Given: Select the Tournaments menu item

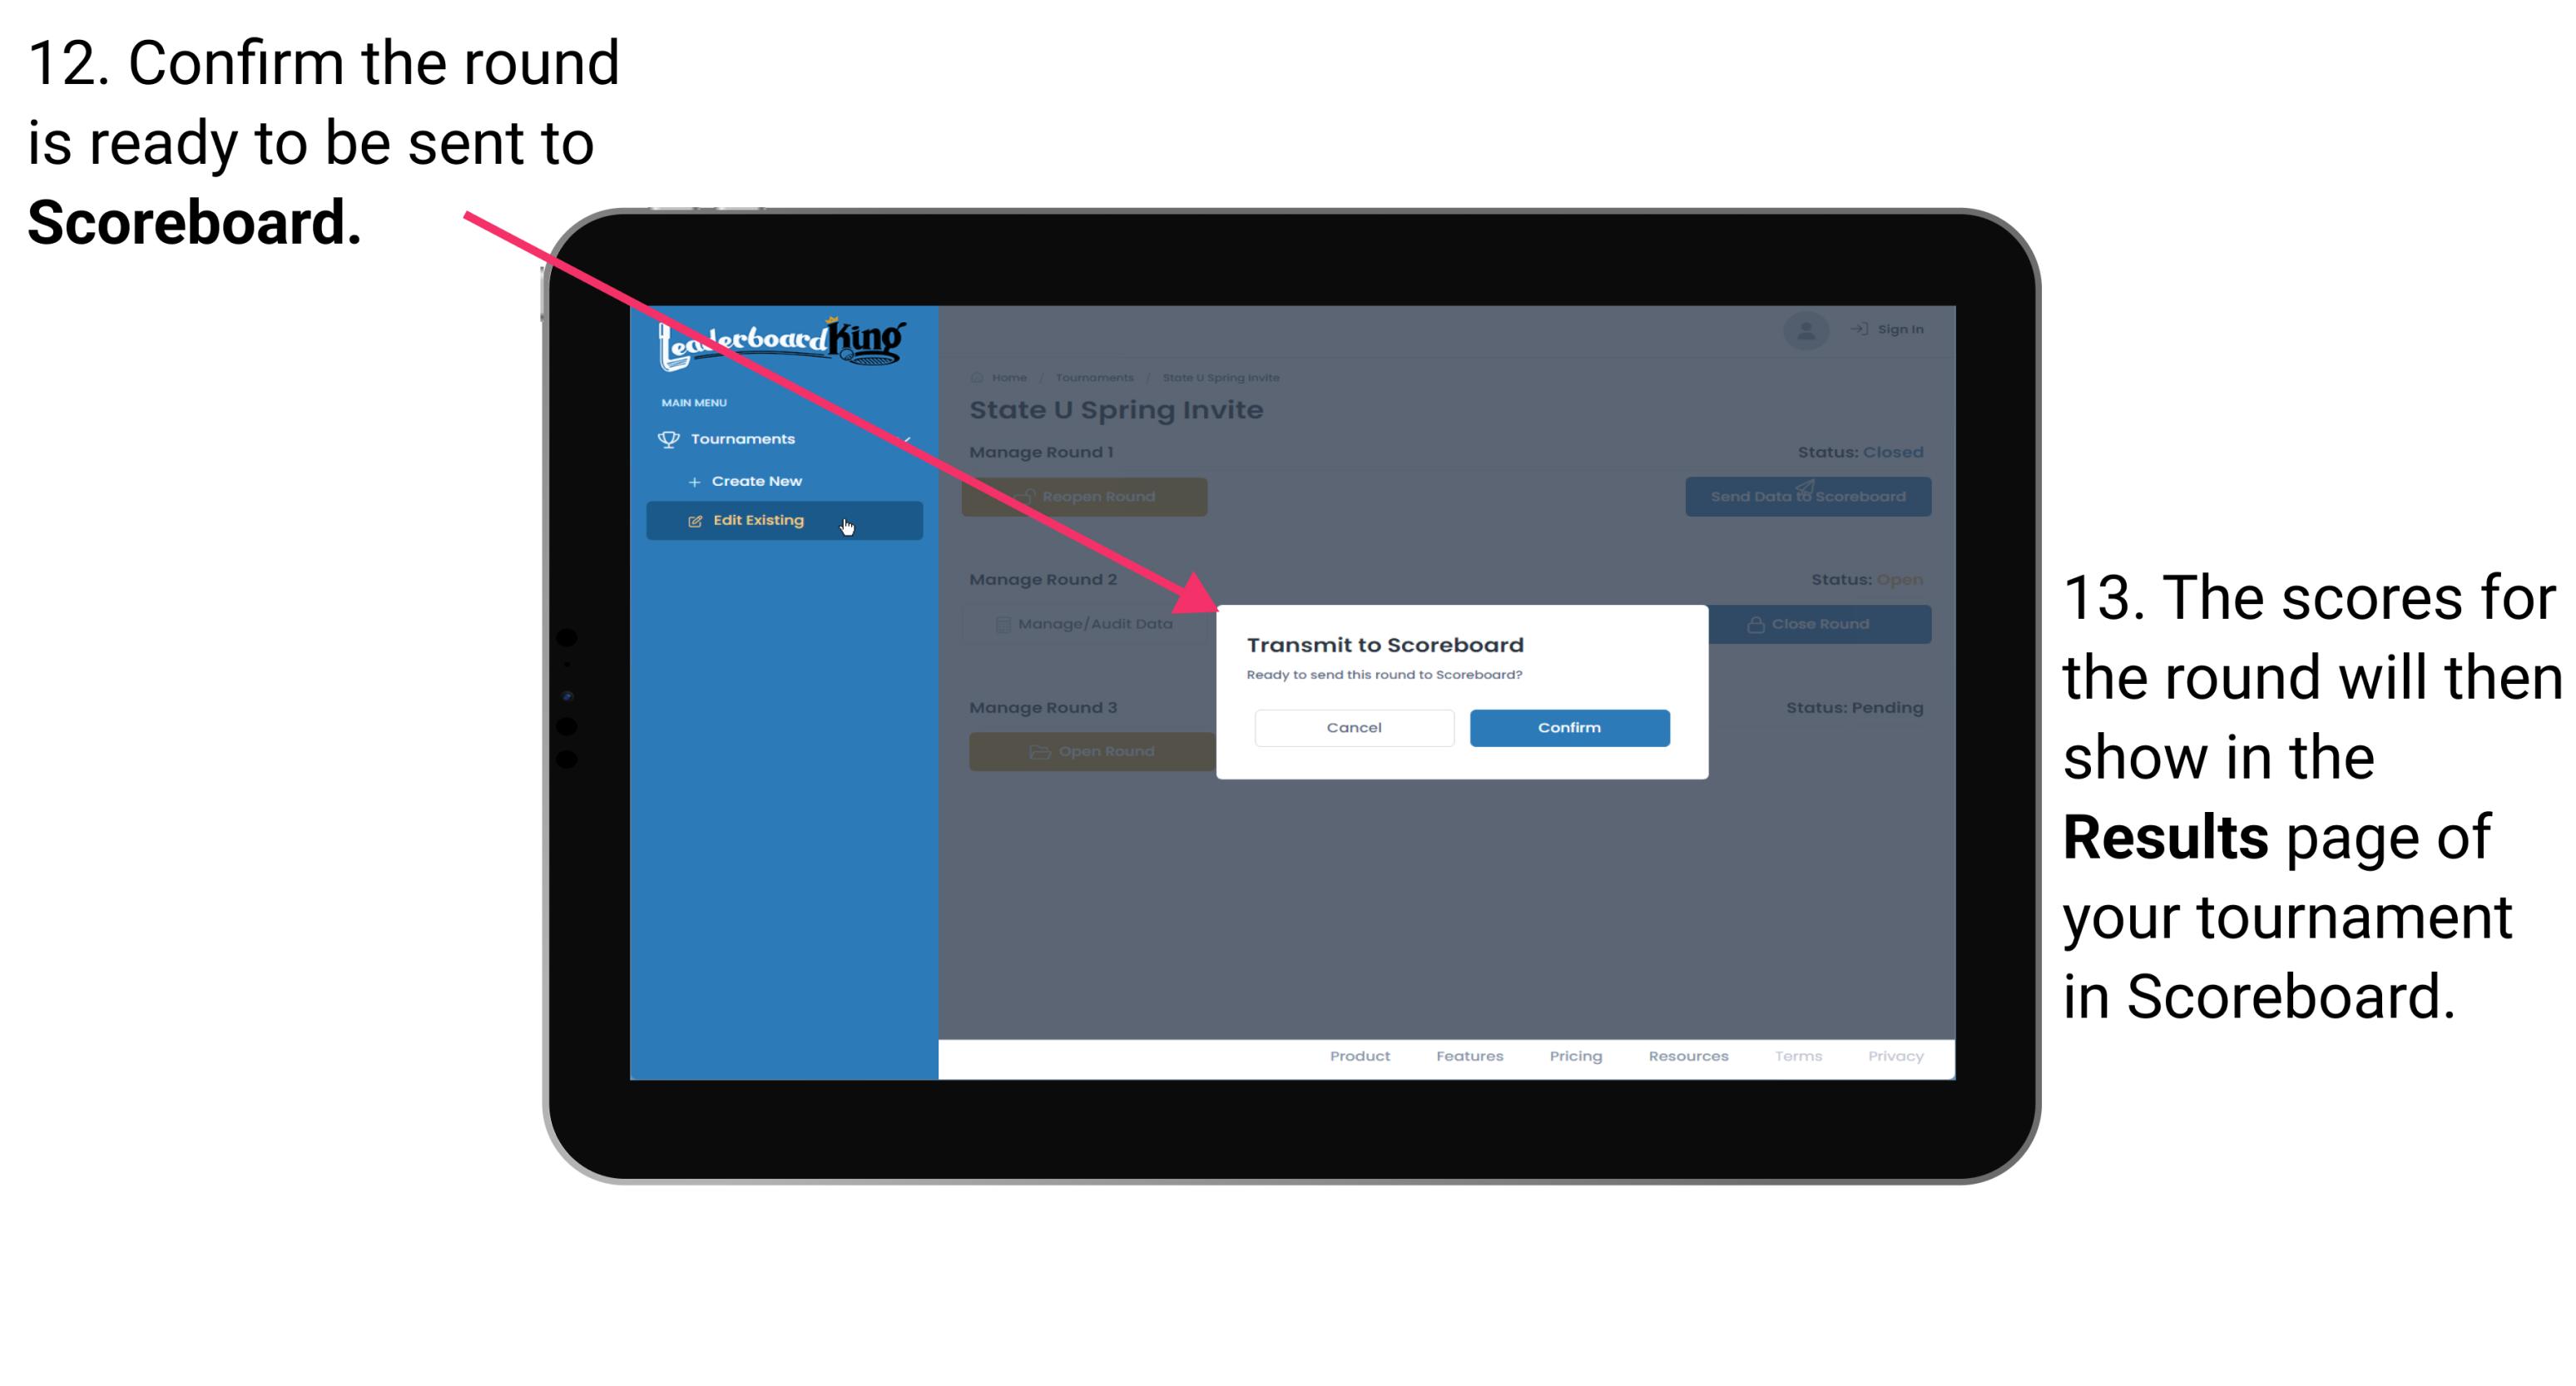Looking at the screenshot, I should coord(746,440).
